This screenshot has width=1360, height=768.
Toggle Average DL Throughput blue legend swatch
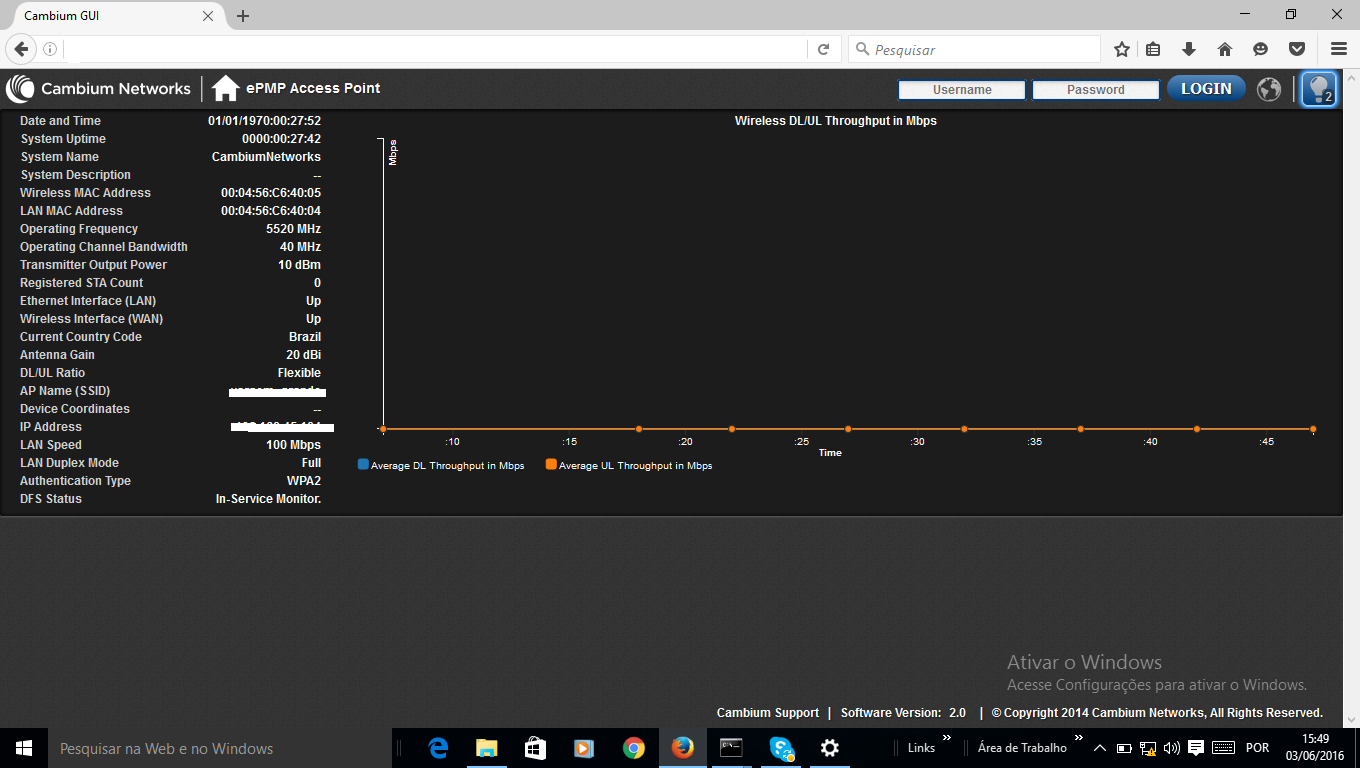click(x=363, y=465)
